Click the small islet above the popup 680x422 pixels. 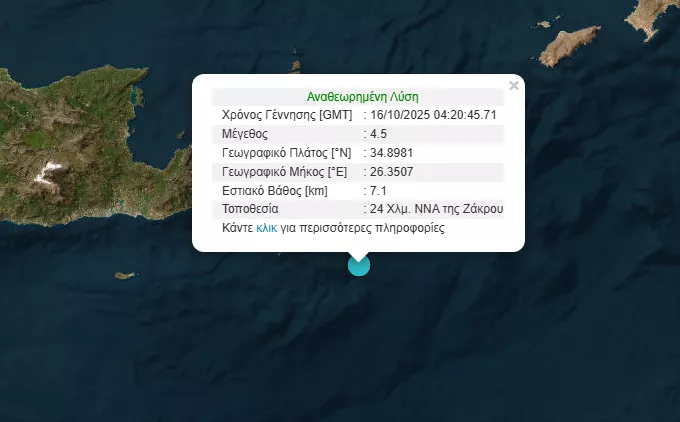pyautogui.click(x=296, y=66)
